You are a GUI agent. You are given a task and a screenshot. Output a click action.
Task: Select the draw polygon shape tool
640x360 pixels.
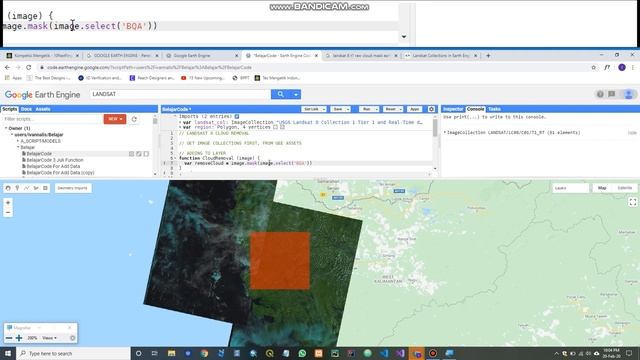coord(36,188)
